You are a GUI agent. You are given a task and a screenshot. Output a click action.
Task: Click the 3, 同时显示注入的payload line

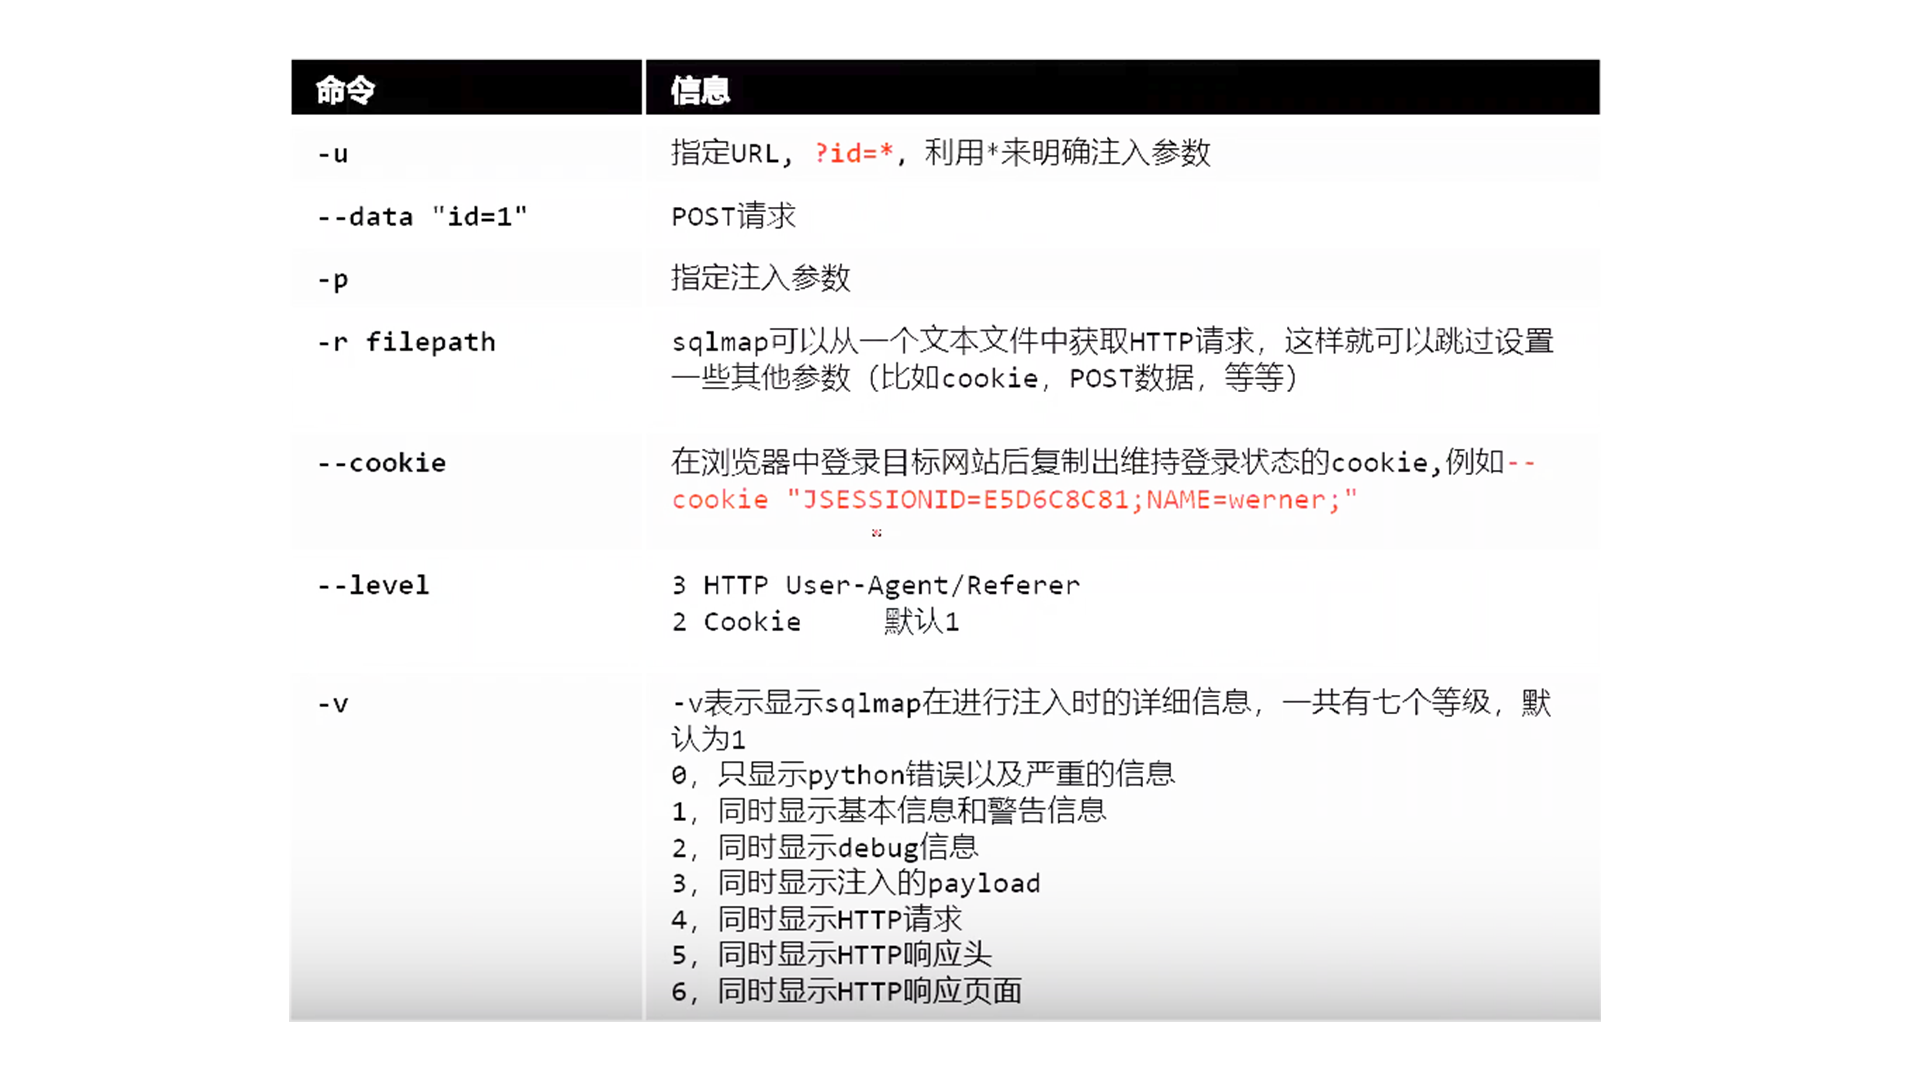click(x=856, y=883)
